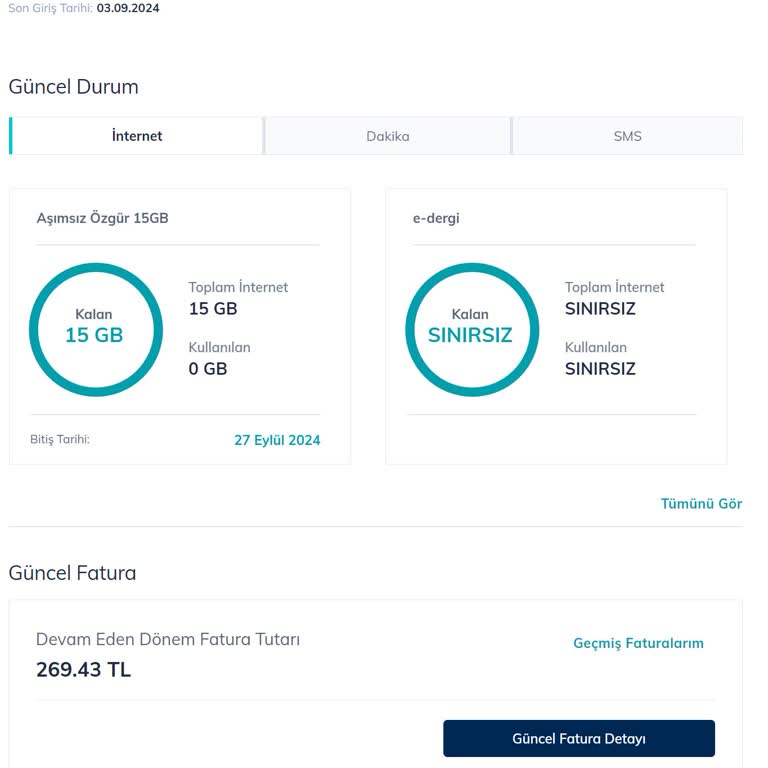This screenshot has height=768, width=768.
Task: Click Devam Eden Dönem Fatura Tutarı label
Action: (168, 639)
